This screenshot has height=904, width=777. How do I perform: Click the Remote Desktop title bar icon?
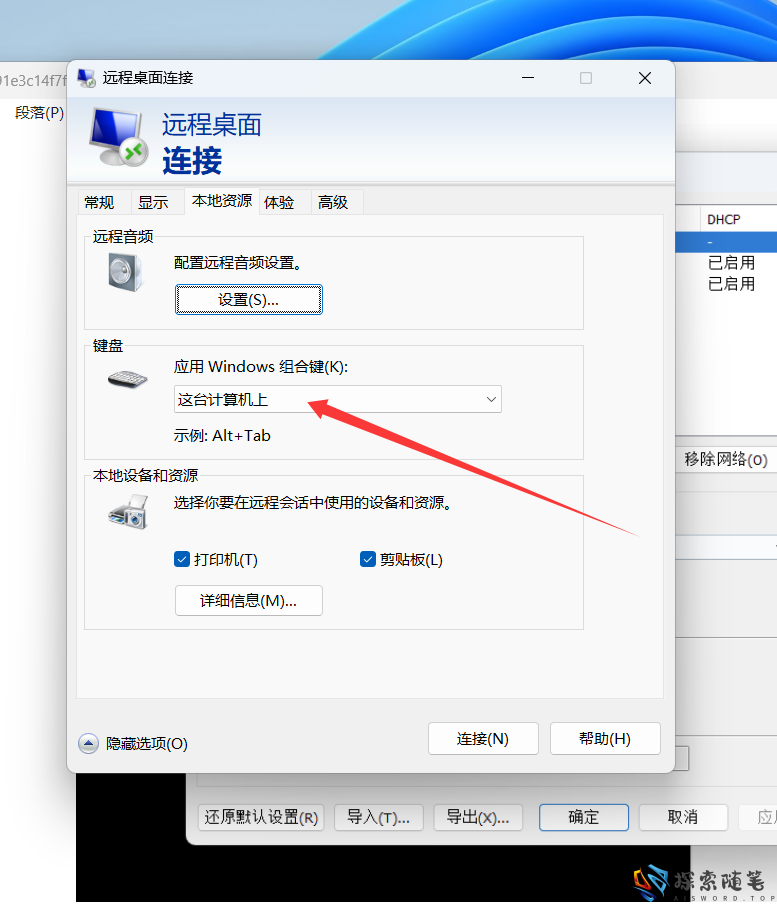pyautogui.click(x=87, y=78)
